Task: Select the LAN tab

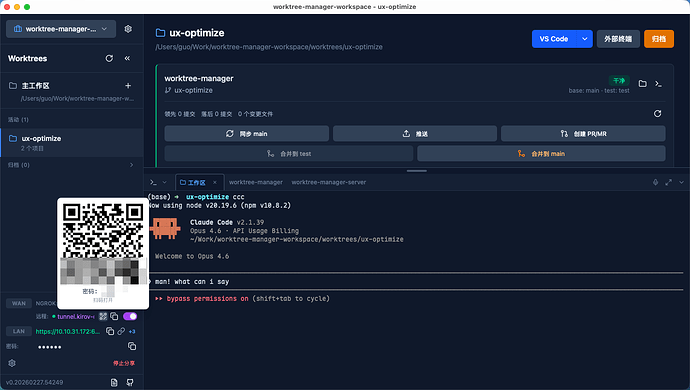Action: coord(18,331)
